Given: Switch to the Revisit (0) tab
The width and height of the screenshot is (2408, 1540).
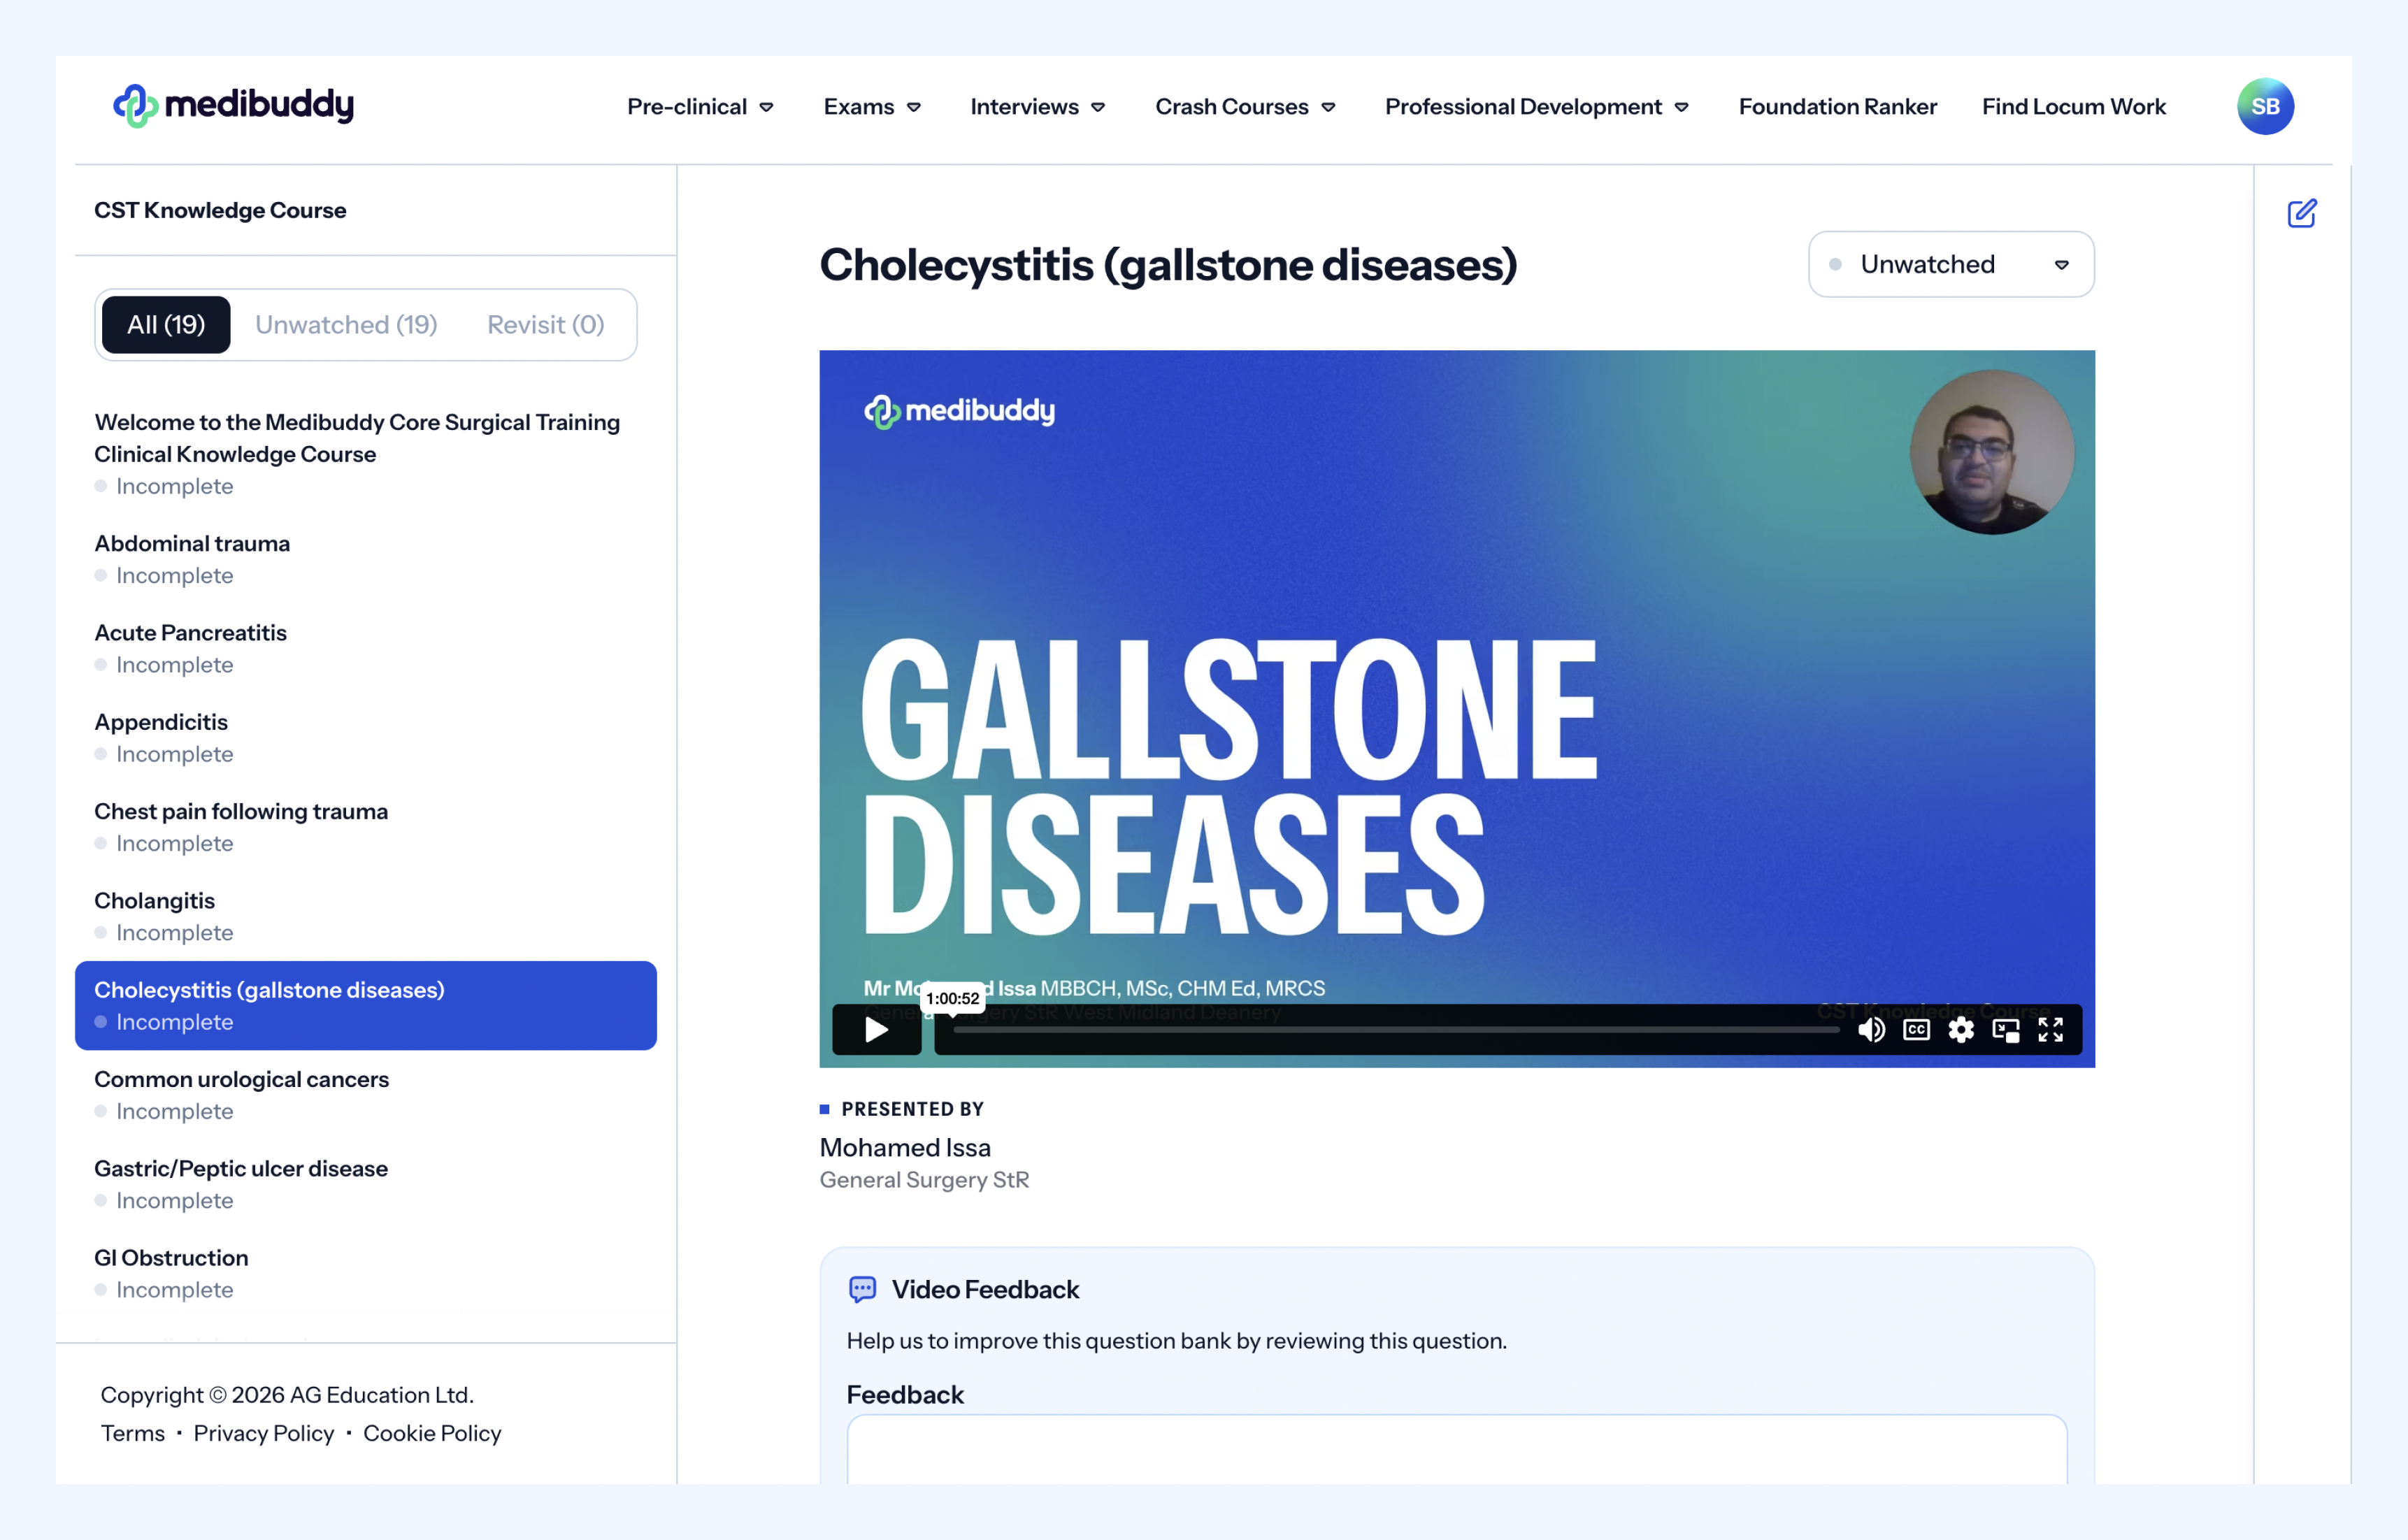Looking at the screenshot, I should click(545, 324).
